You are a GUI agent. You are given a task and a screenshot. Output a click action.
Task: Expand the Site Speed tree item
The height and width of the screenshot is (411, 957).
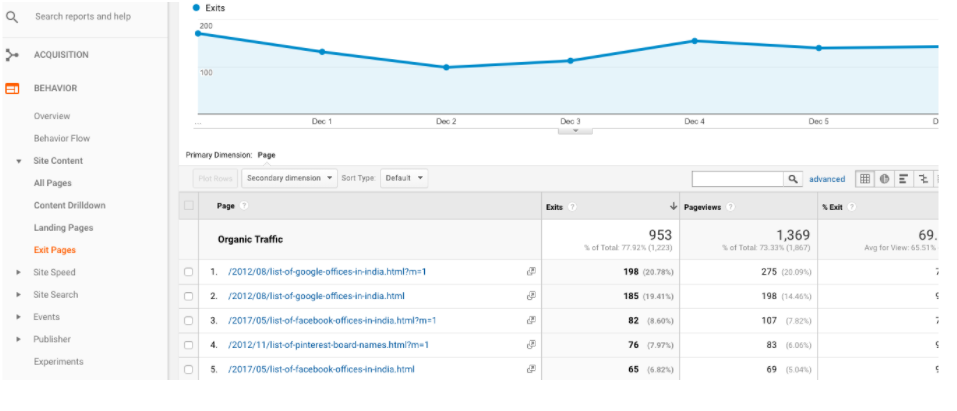coord(19,272)
